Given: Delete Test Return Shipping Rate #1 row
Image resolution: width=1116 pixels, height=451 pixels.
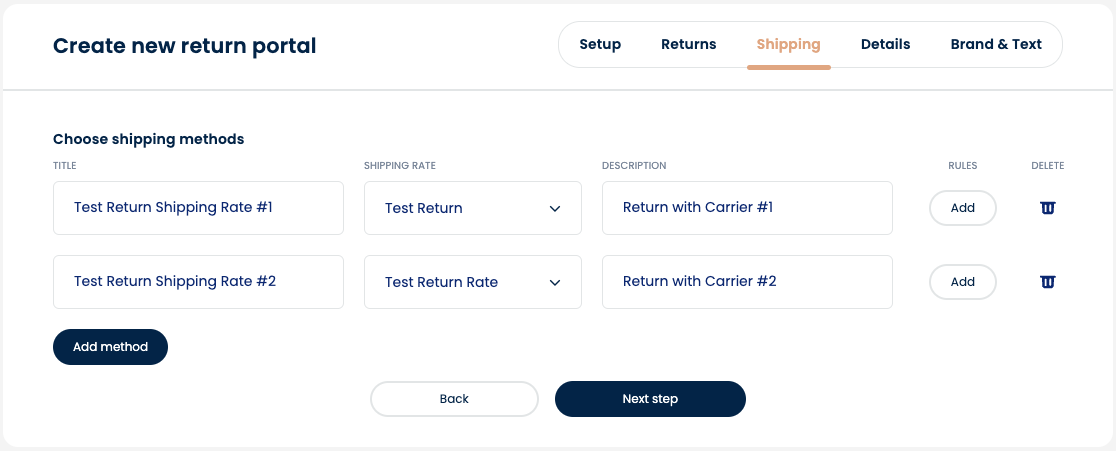Looking at the screenshot, I should [x=1047, y=208].
